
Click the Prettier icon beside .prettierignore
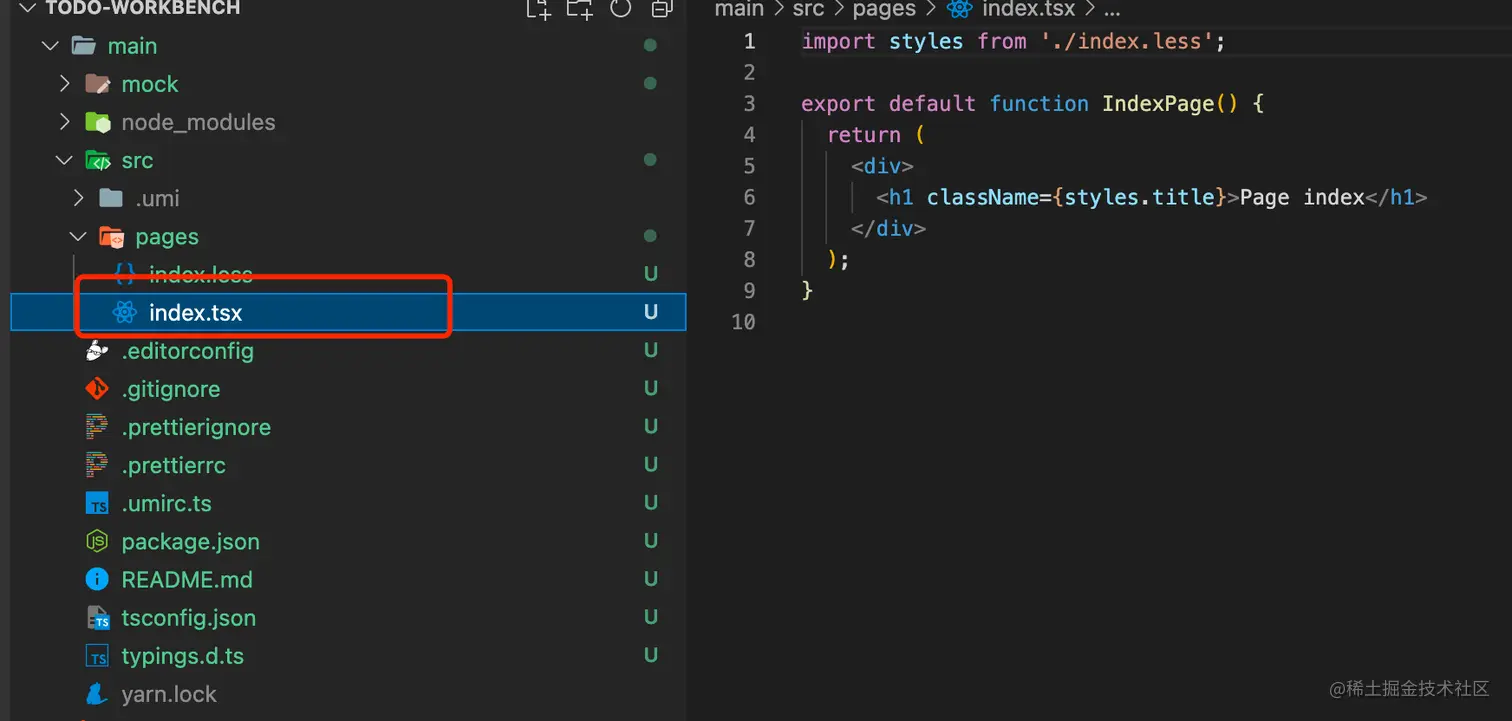click(x=97, y=427)
